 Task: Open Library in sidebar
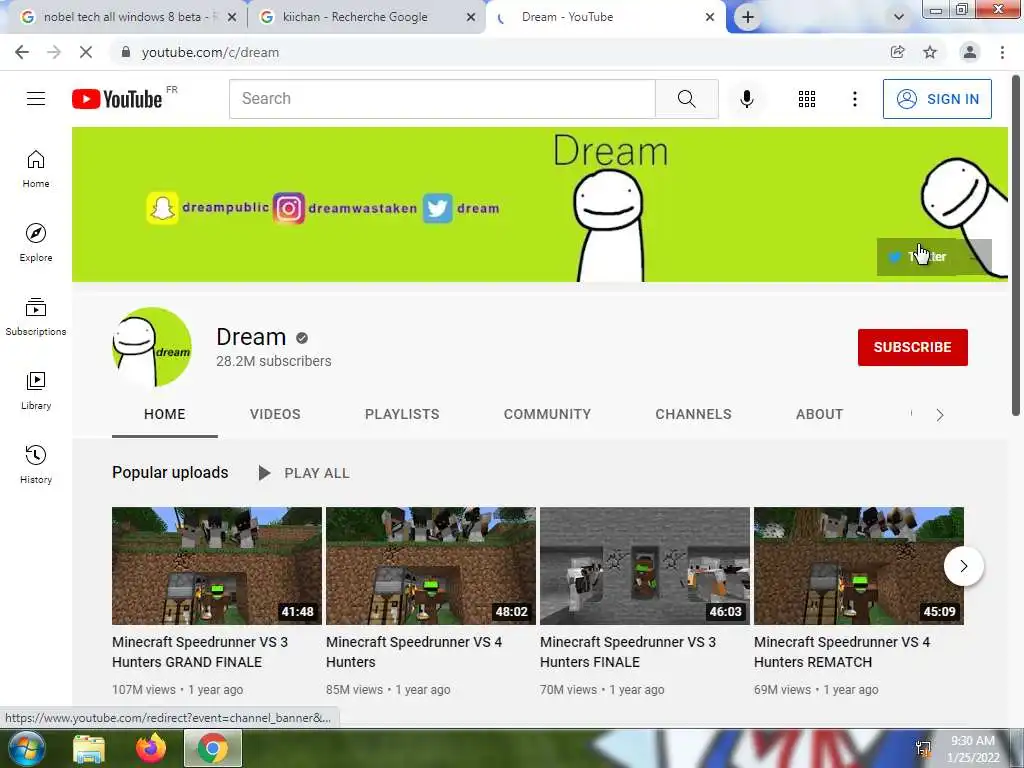pyautogui.click(x=36, y=390)
